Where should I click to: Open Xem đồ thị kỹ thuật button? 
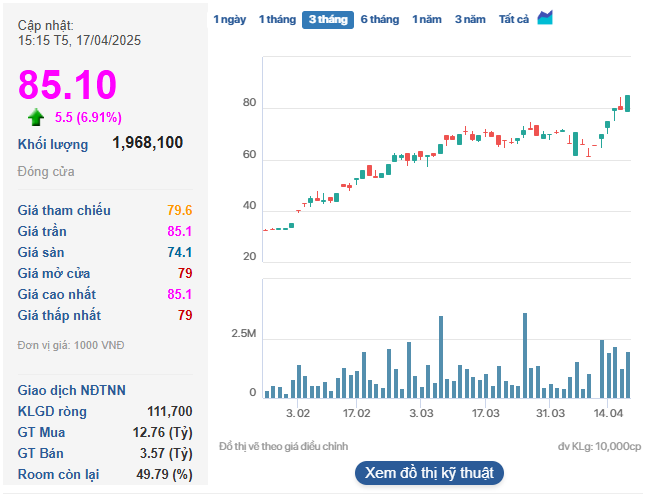[429, 473]
